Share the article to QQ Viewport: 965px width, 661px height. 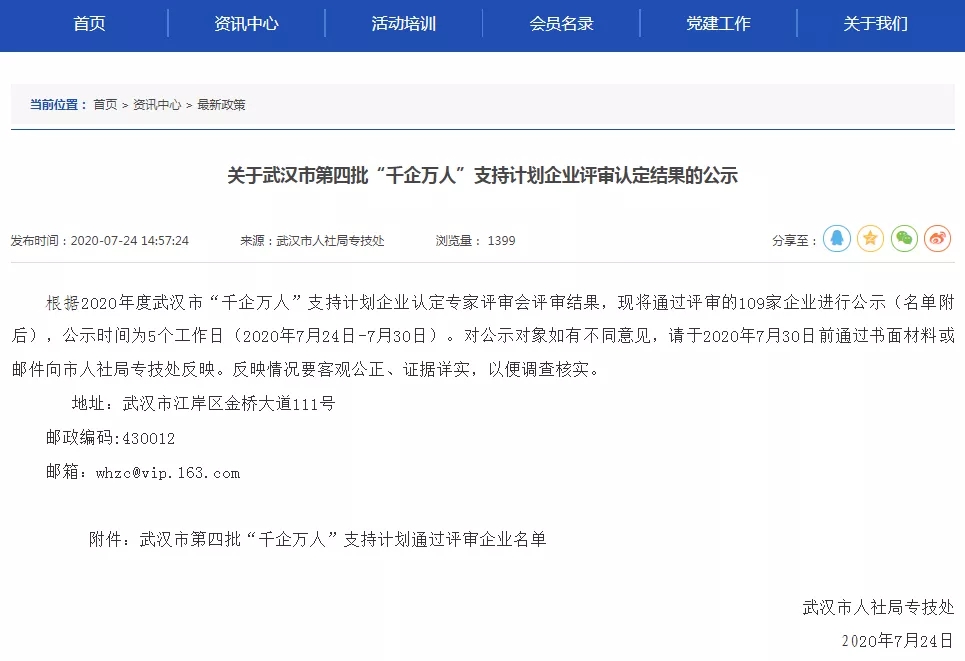pyautogui.click(x=837, y=238)
